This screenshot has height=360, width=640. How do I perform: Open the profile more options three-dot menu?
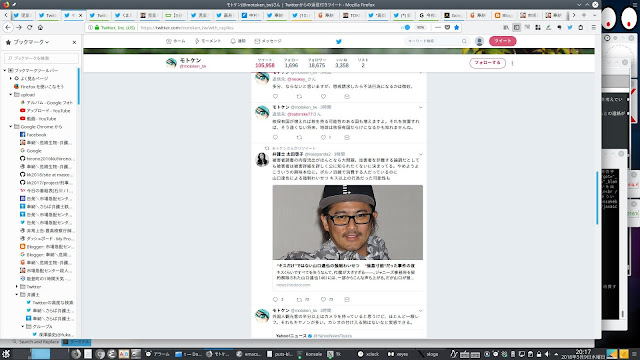click(x=512, y=63)
